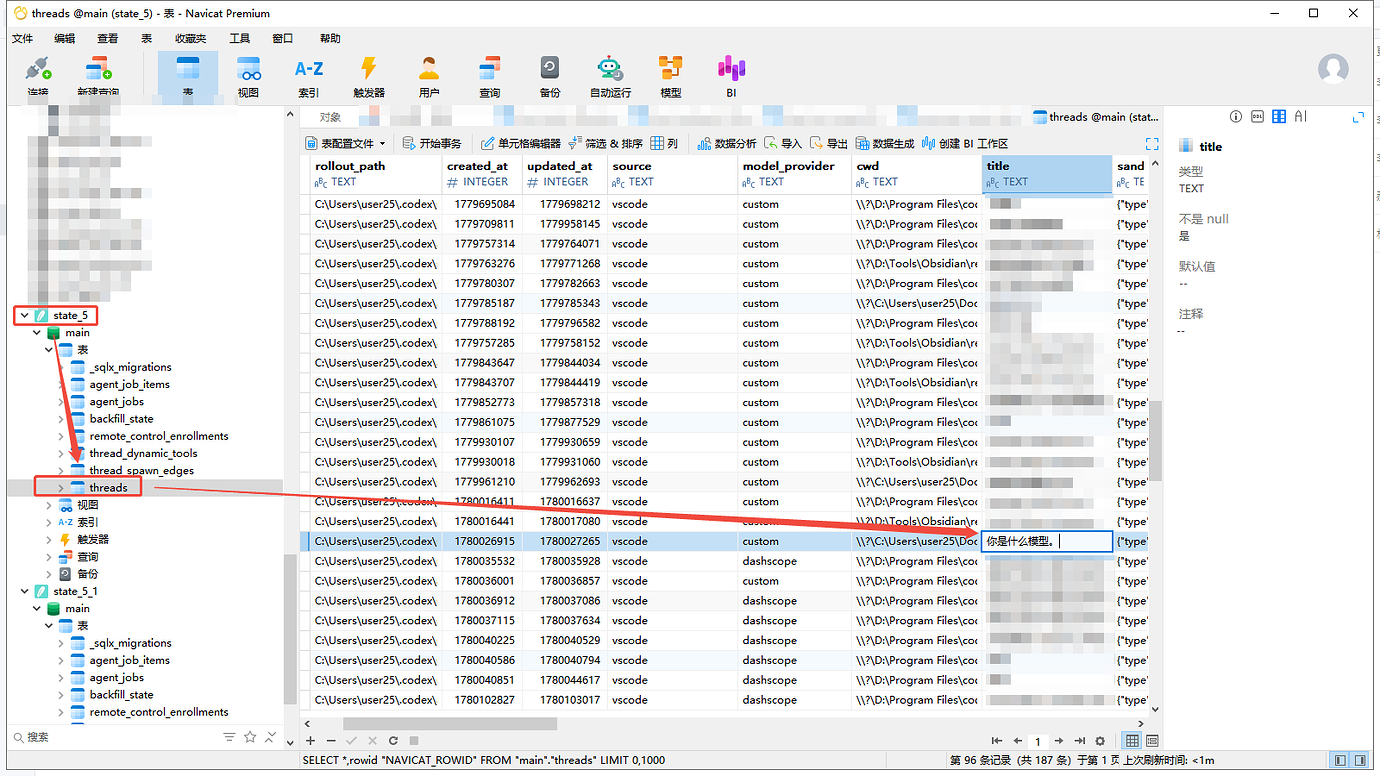Switch to grid view mode
The image size is (1380, 776).
click(1132, 741)
